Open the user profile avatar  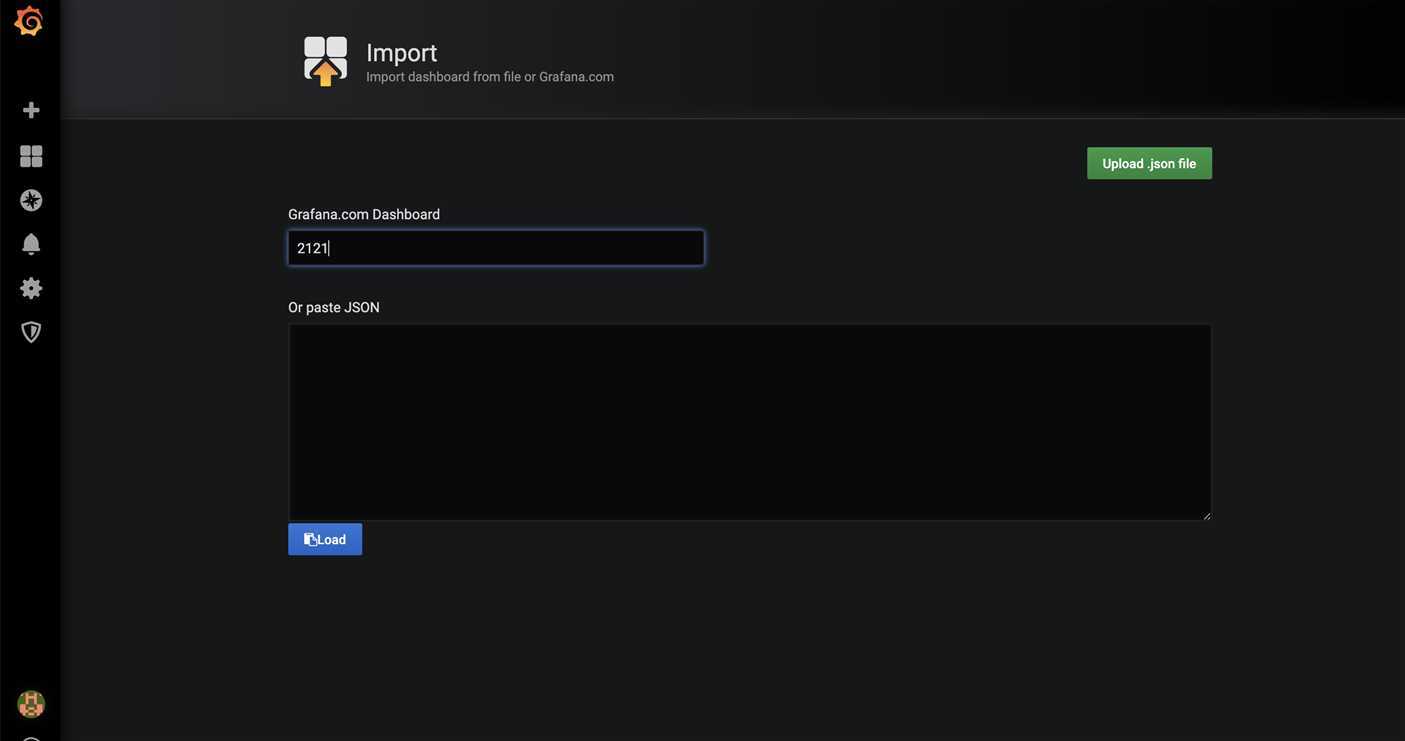pyautogui.click(x=31, y=704)
